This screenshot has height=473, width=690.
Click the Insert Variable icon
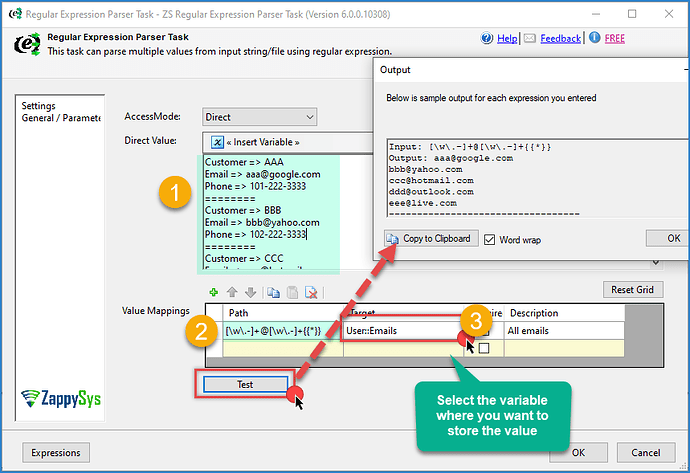pos(217,142)
